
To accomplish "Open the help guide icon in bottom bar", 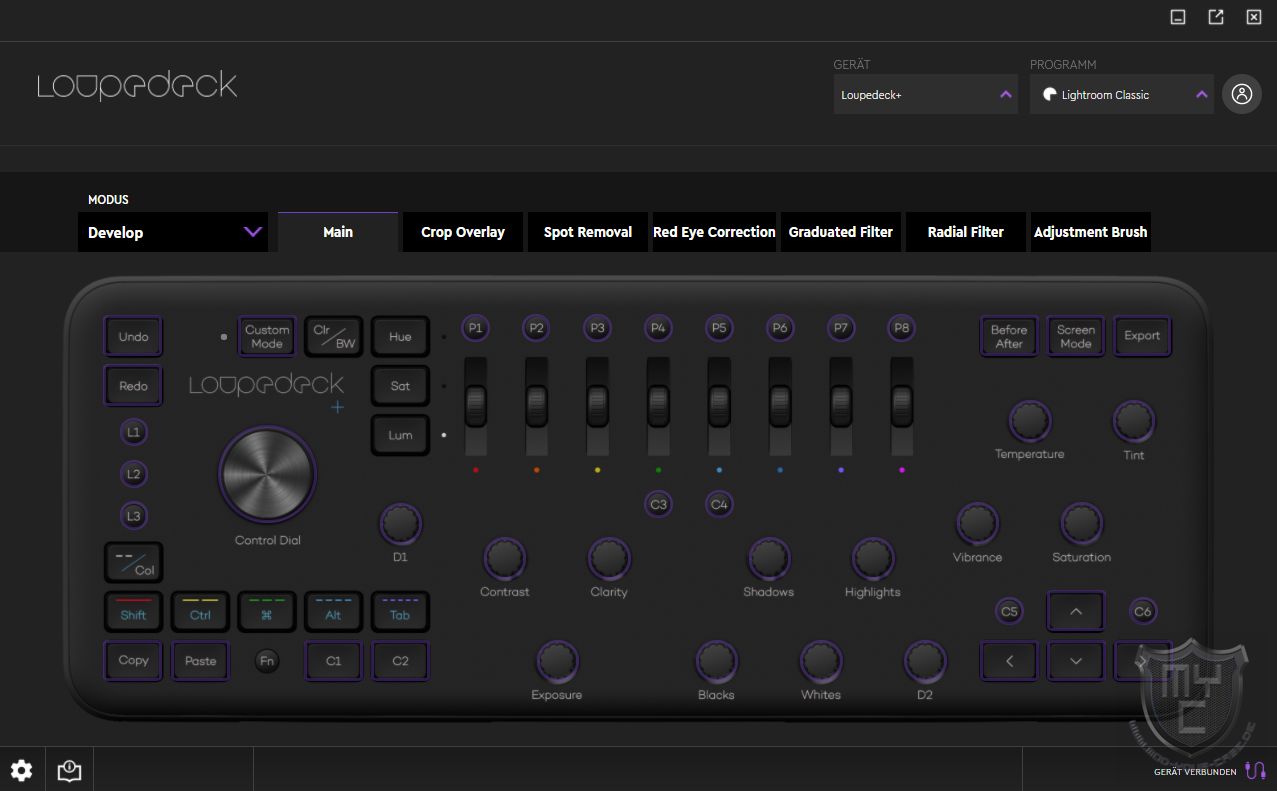I will (x=69, y=770).
